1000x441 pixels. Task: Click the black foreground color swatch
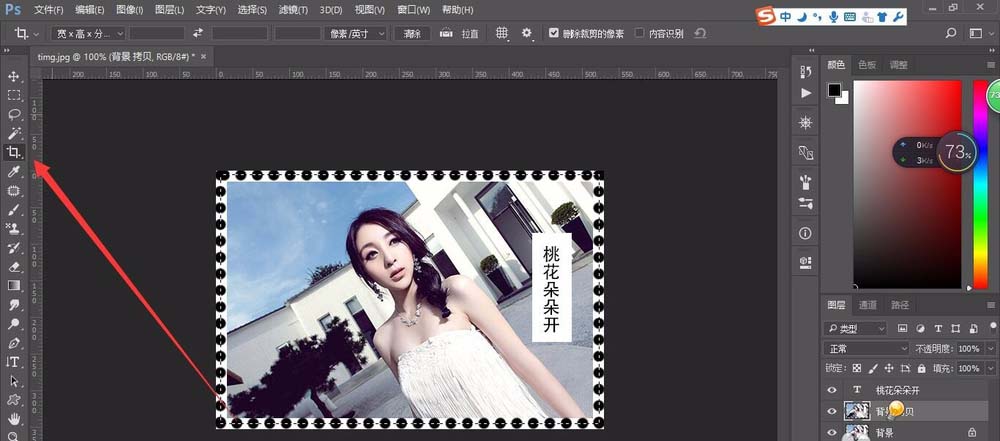pos(834,91)
